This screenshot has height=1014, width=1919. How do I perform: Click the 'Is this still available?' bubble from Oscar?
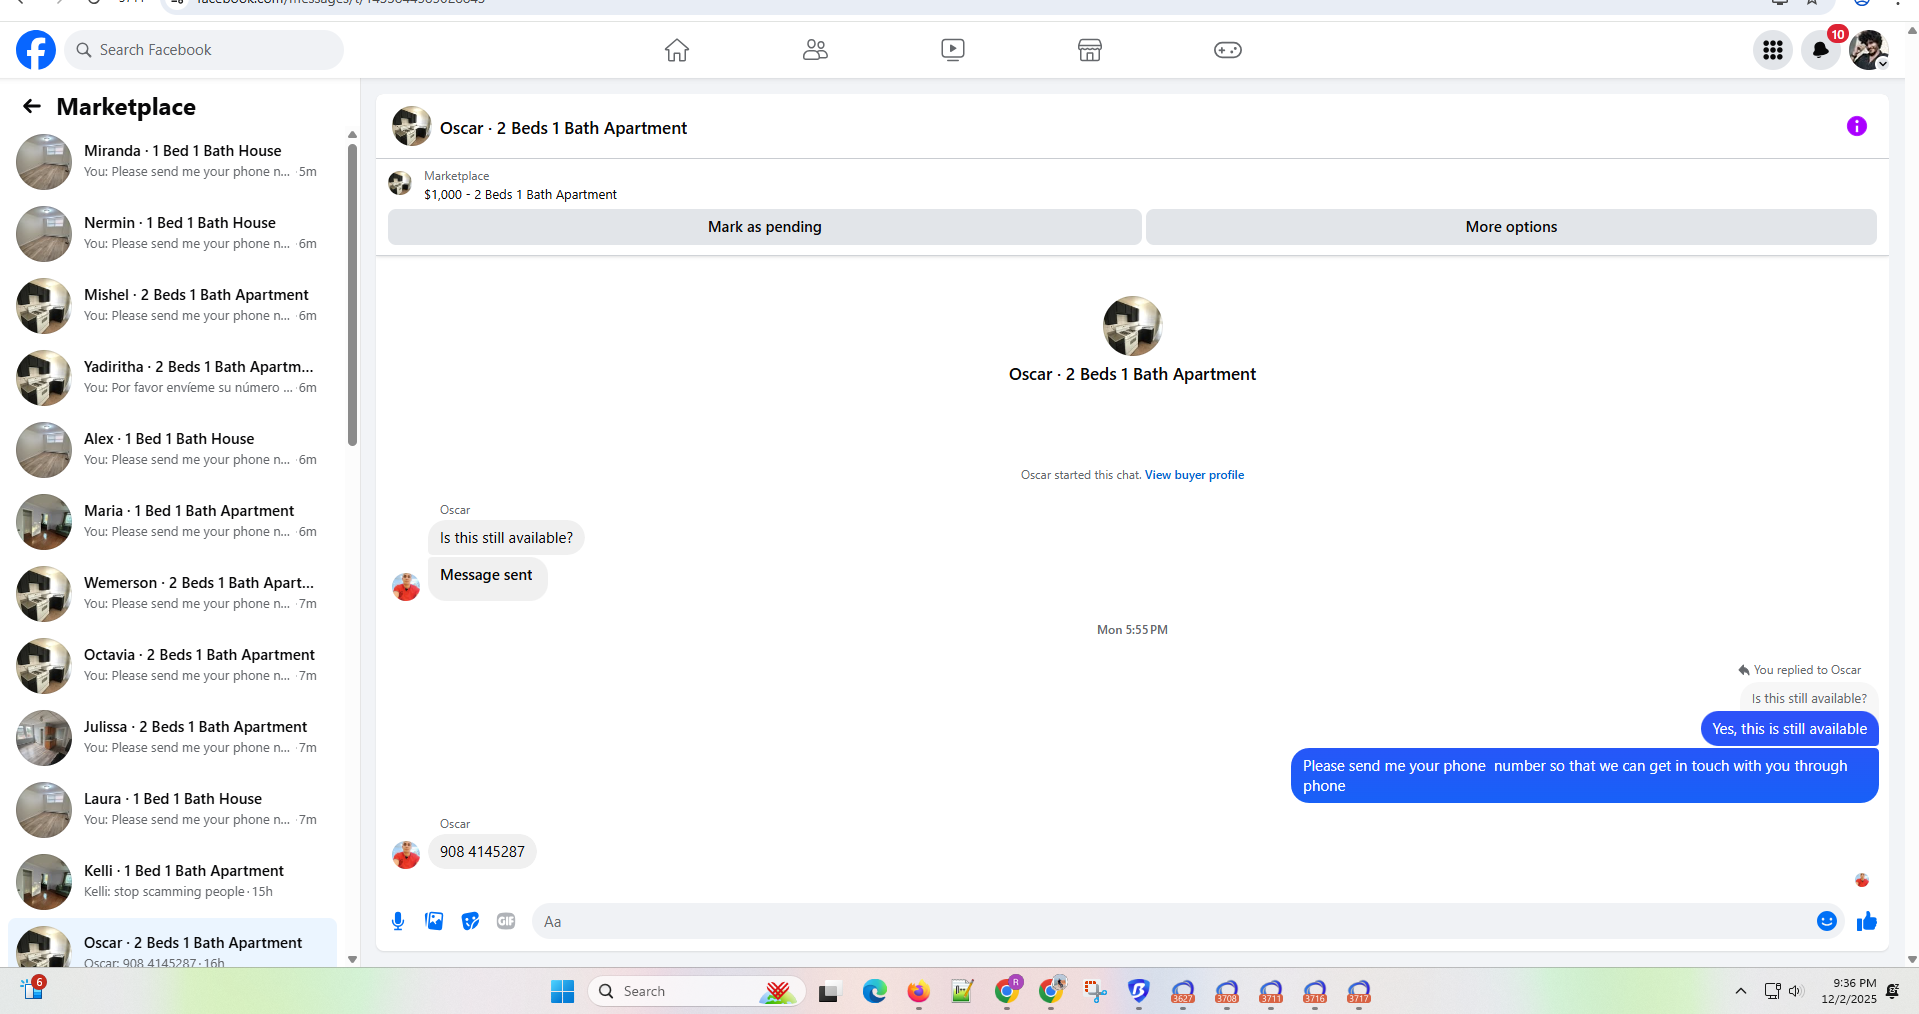(506, 538)
